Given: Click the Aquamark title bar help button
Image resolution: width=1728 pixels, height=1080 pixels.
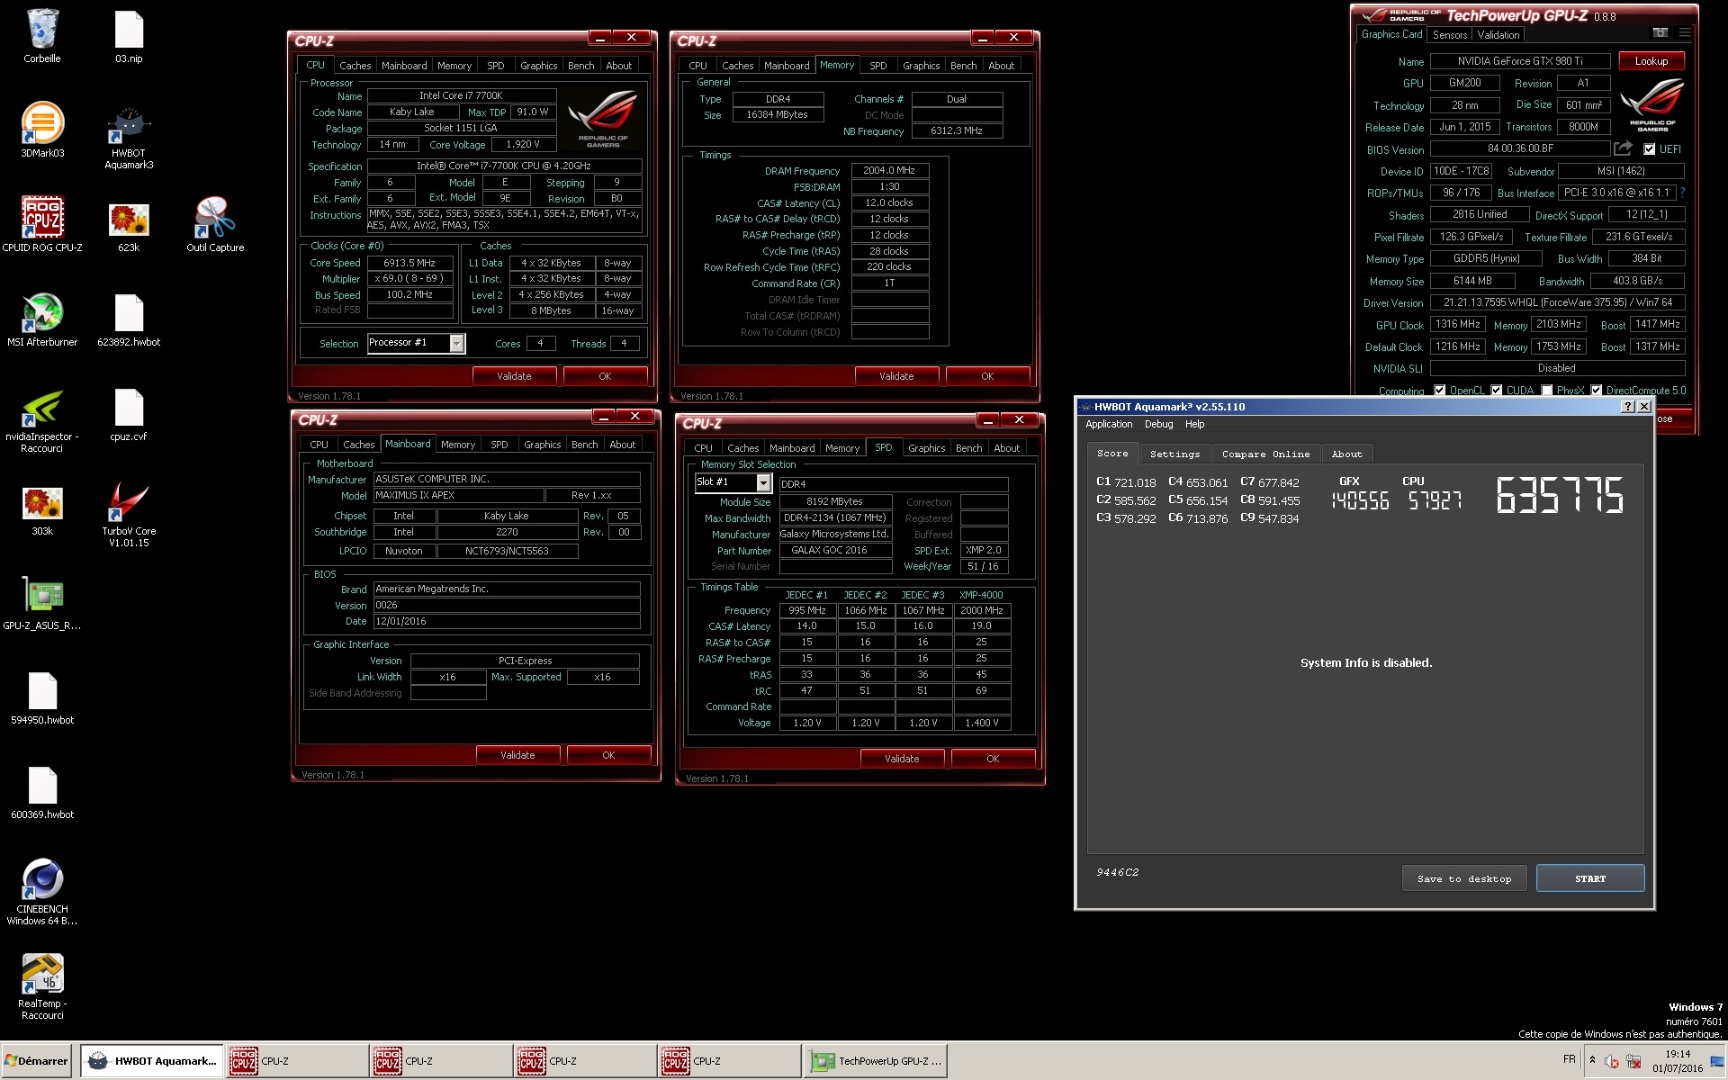Looking at the screenshot, I should [x=1627, y=406].
